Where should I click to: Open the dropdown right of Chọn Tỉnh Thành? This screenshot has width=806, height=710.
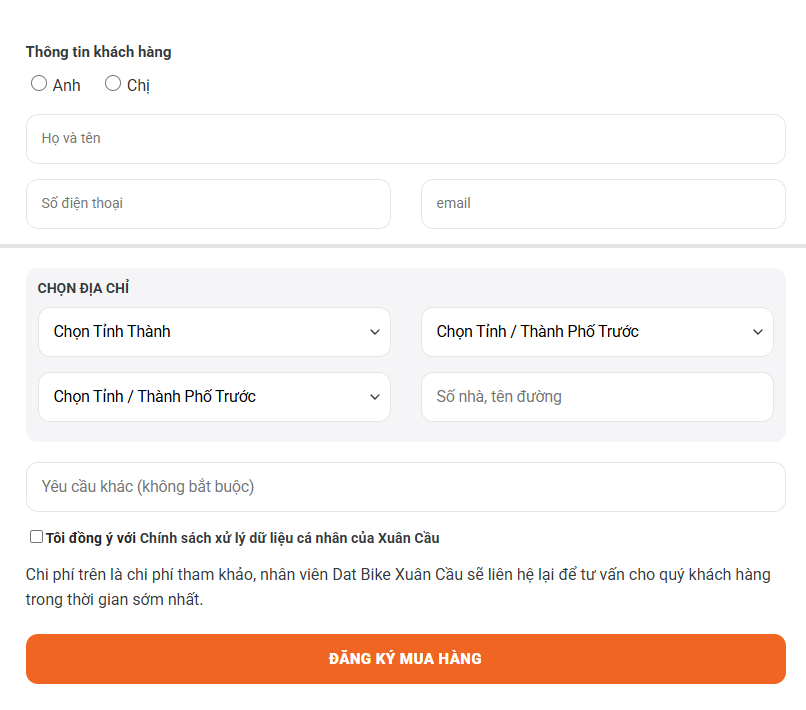[x=596, y=332]
